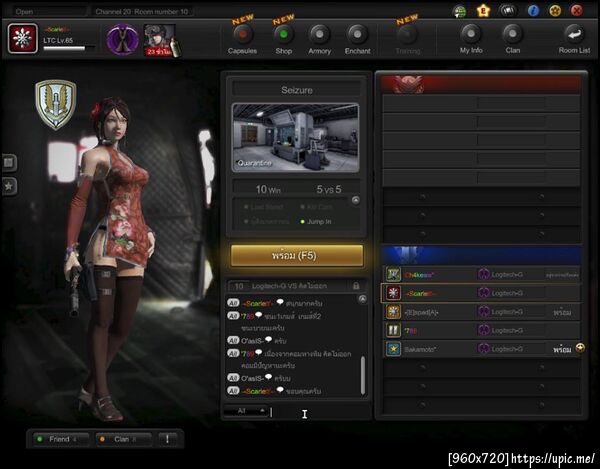Click the Quarantine map preview
This screenshot has height=469, width=600.
[295, 137]
